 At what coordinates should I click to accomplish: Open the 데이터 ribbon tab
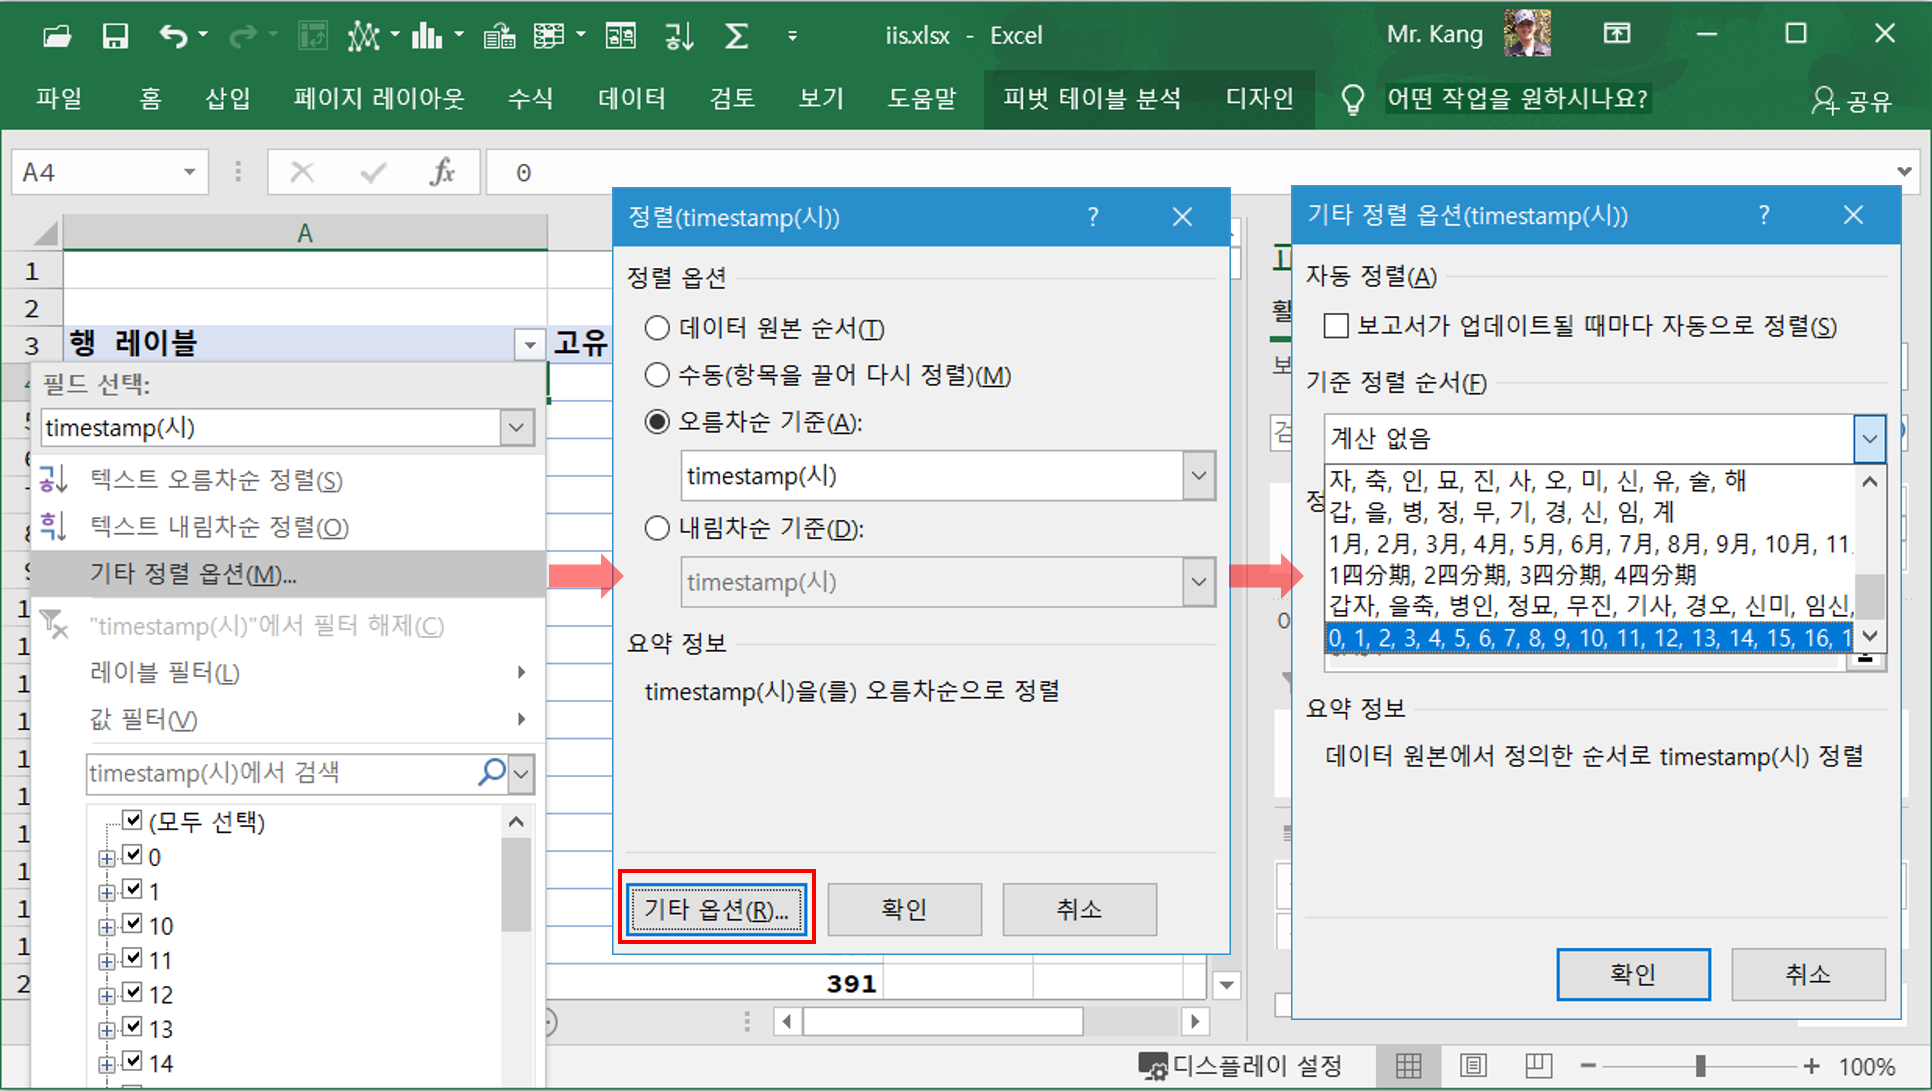point(631,98)
